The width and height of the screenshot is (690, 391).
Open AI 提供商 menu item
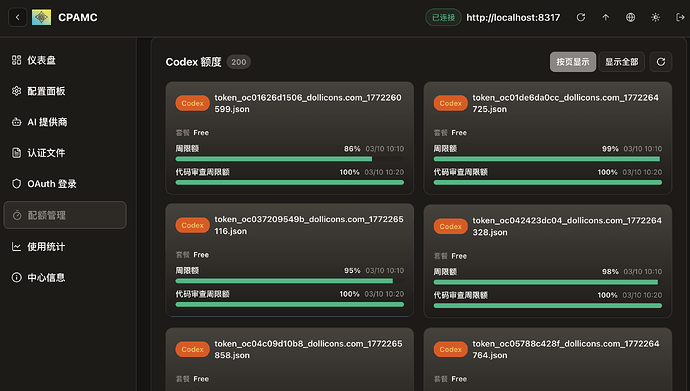[x=65, y=122]
